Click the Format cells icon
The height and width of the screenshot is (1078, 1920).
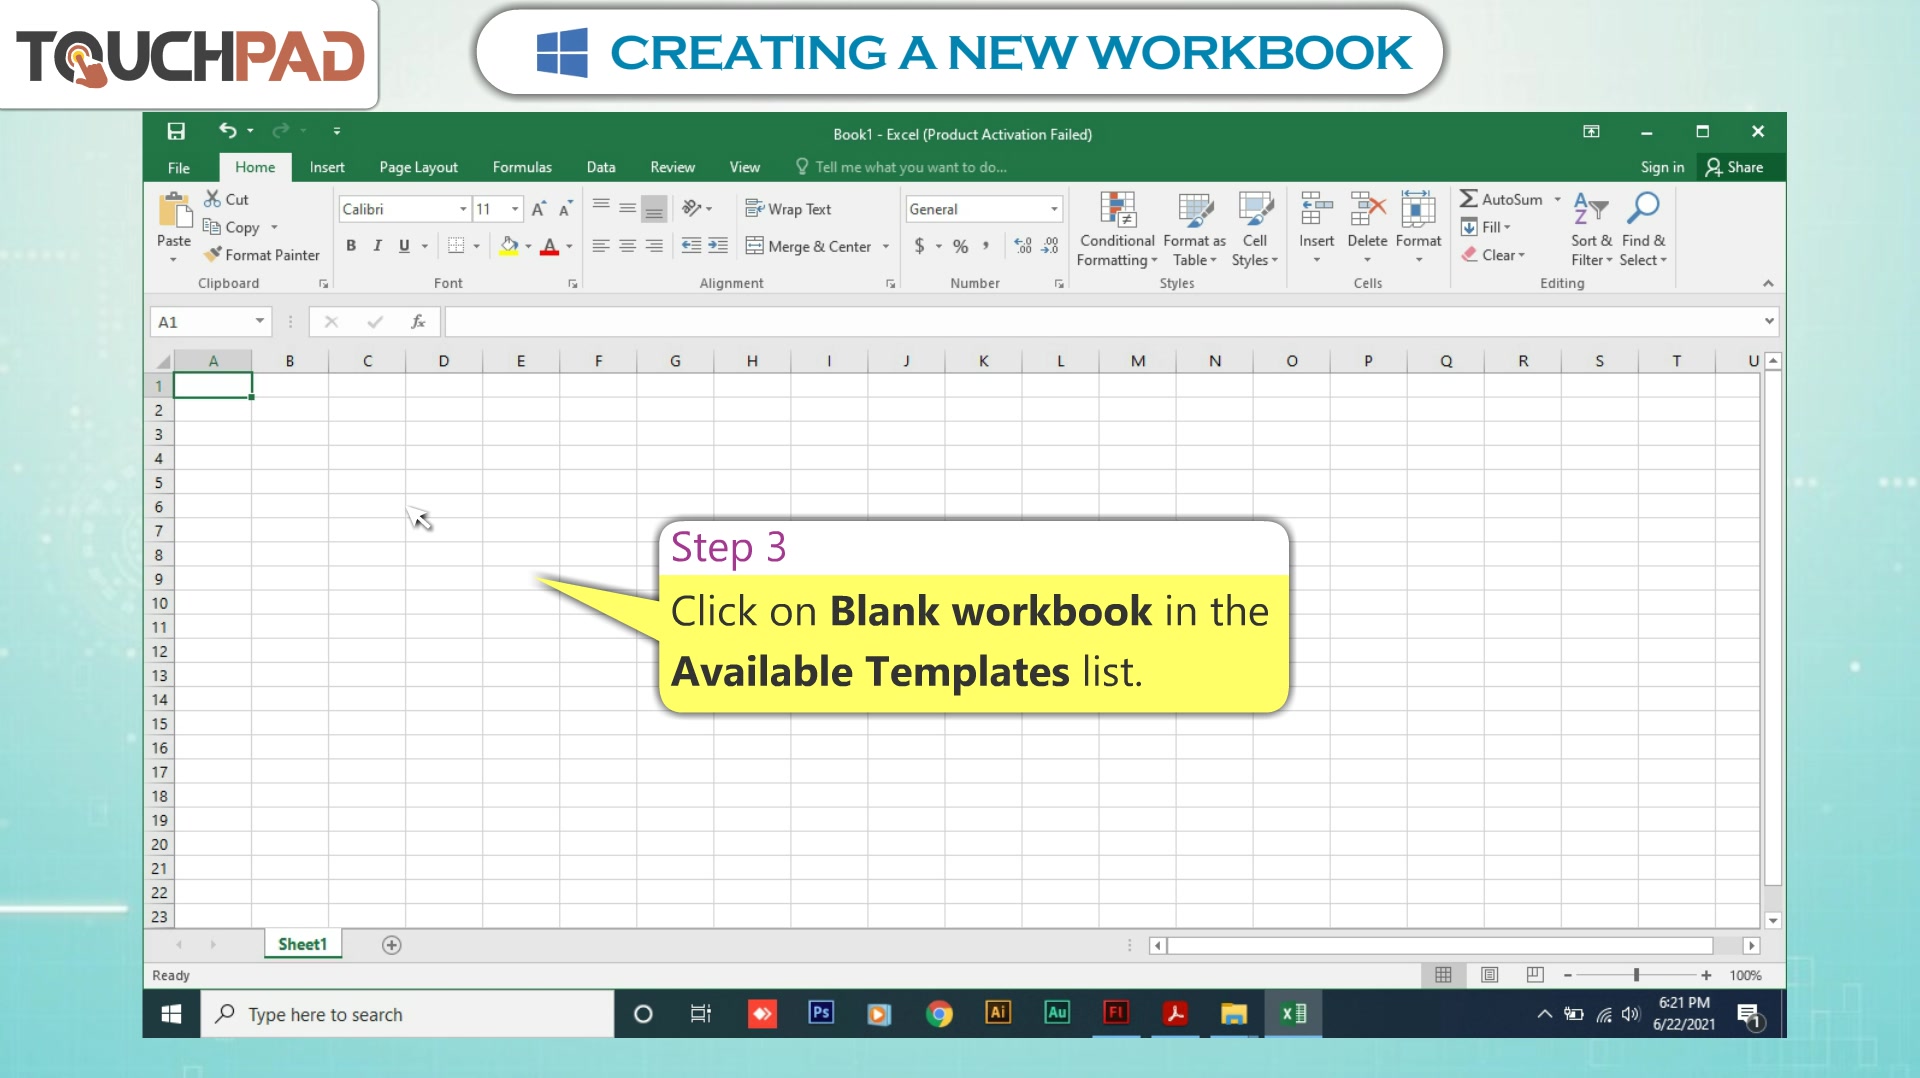point(1418,209)
